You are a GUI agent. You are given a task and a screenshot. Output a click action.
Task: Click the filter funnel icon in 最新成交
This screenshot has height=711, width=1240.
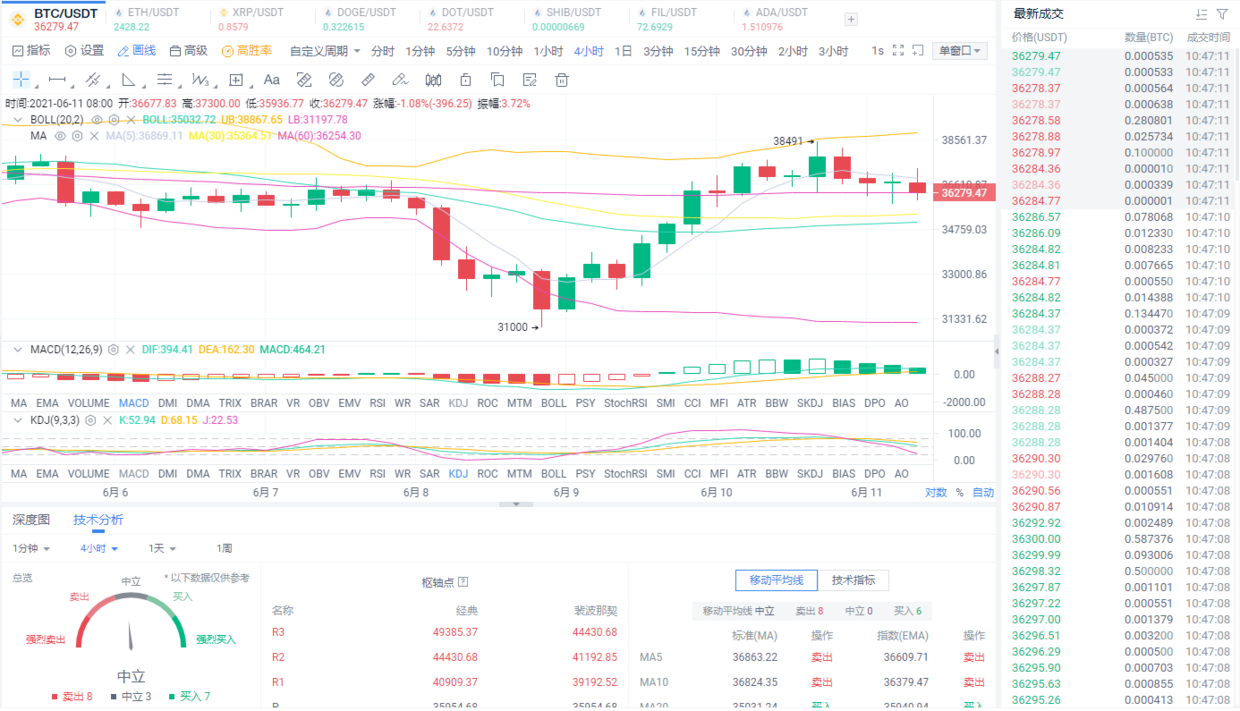pyautogui.click(x=1222, y=14)
